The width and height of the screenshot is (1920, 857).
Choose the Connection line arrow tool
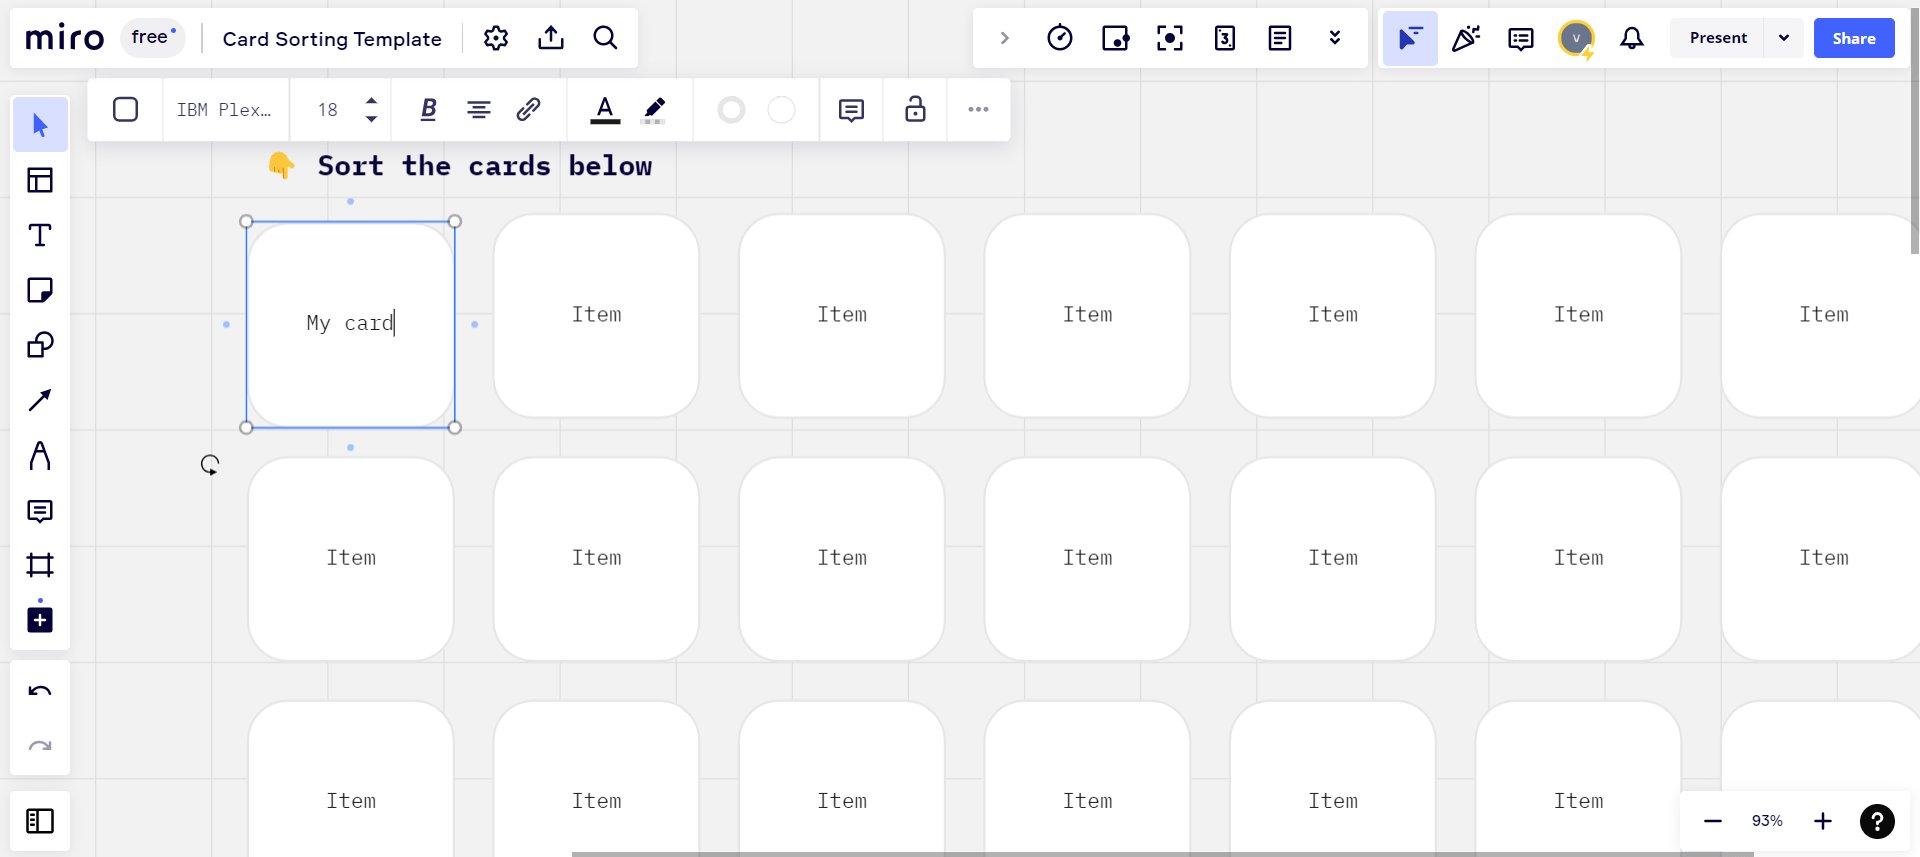pyautogui.click(x=40, y=400)
